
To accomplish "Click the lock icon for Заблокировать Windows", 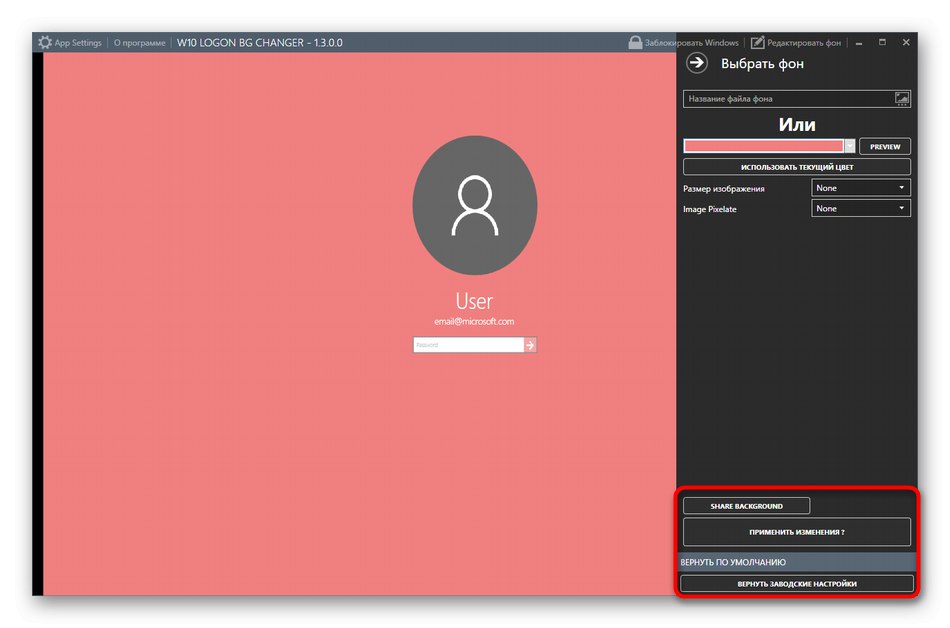I will [x=635, y=42].
